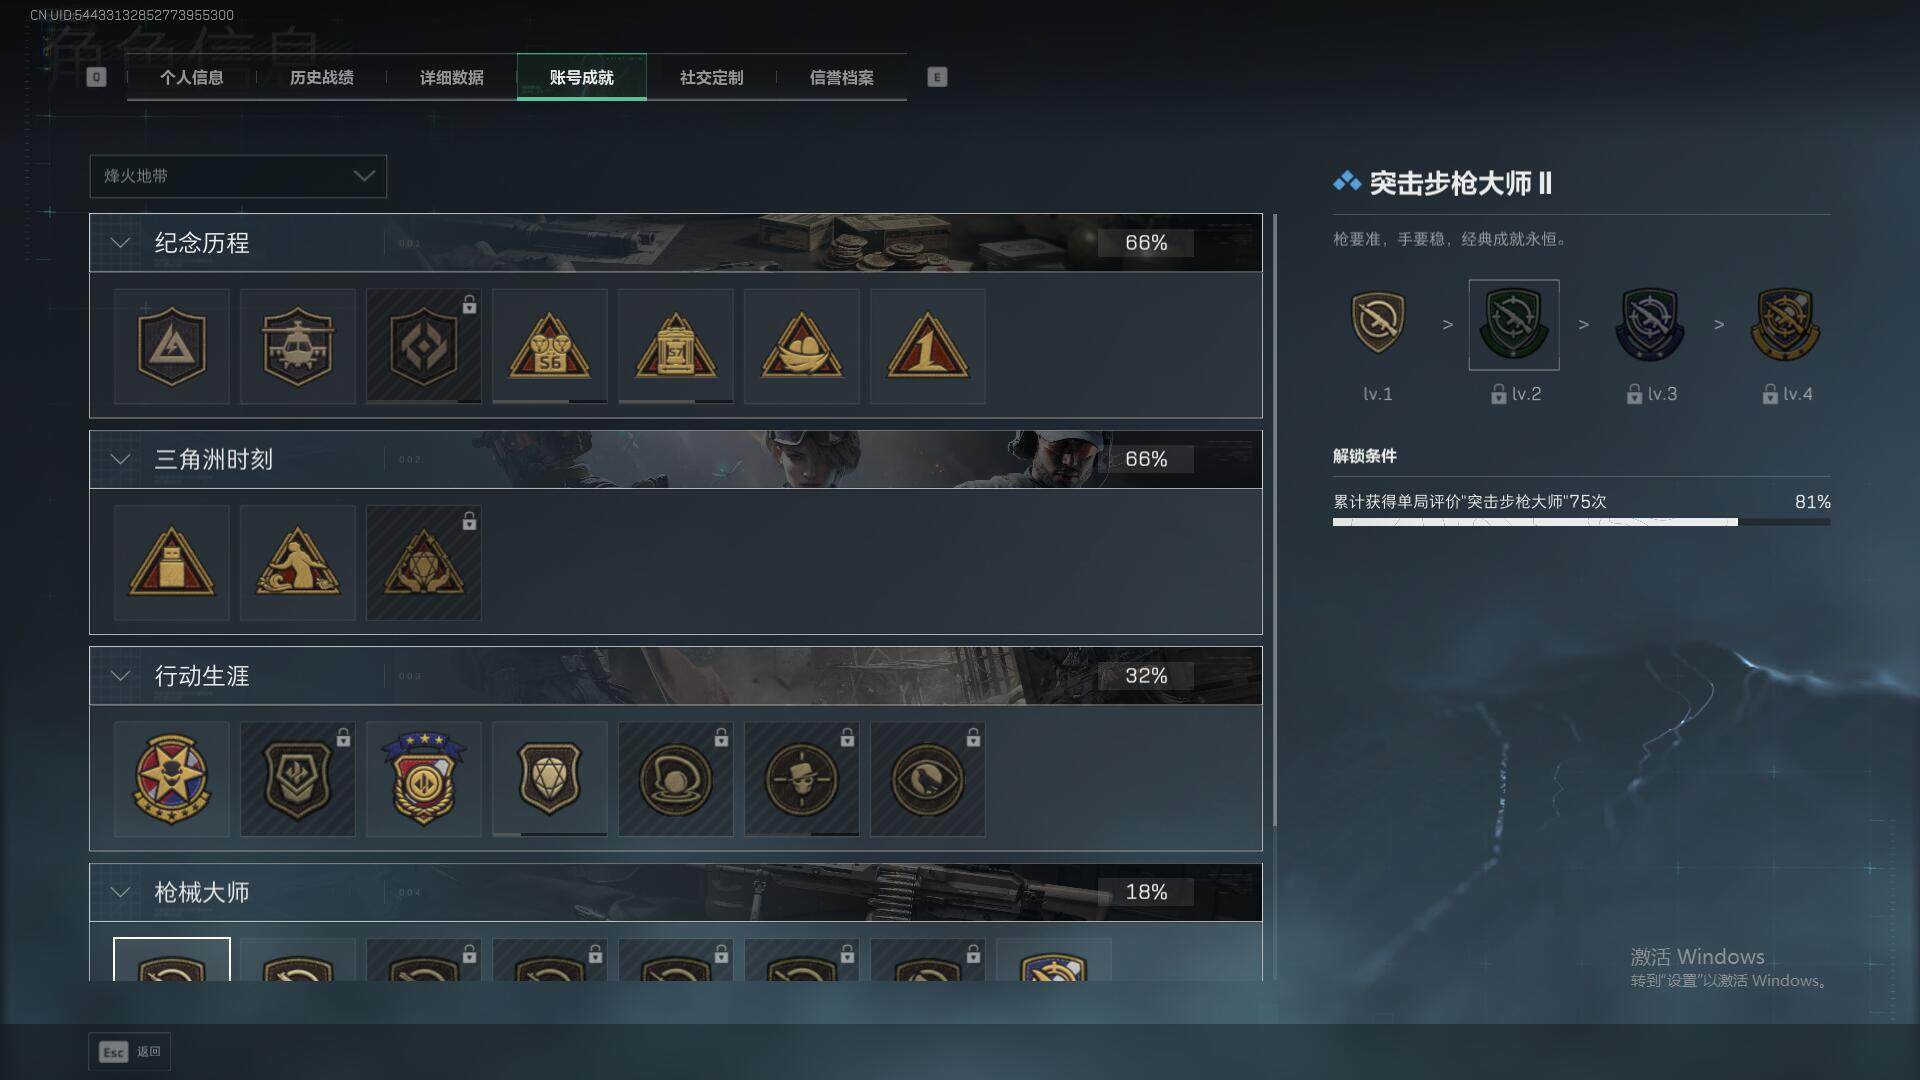Image resolution: width=1920 pixels, height=1080 pixels.
Task: Switch to the 历史战绩 tab
Action: [321, 77]
